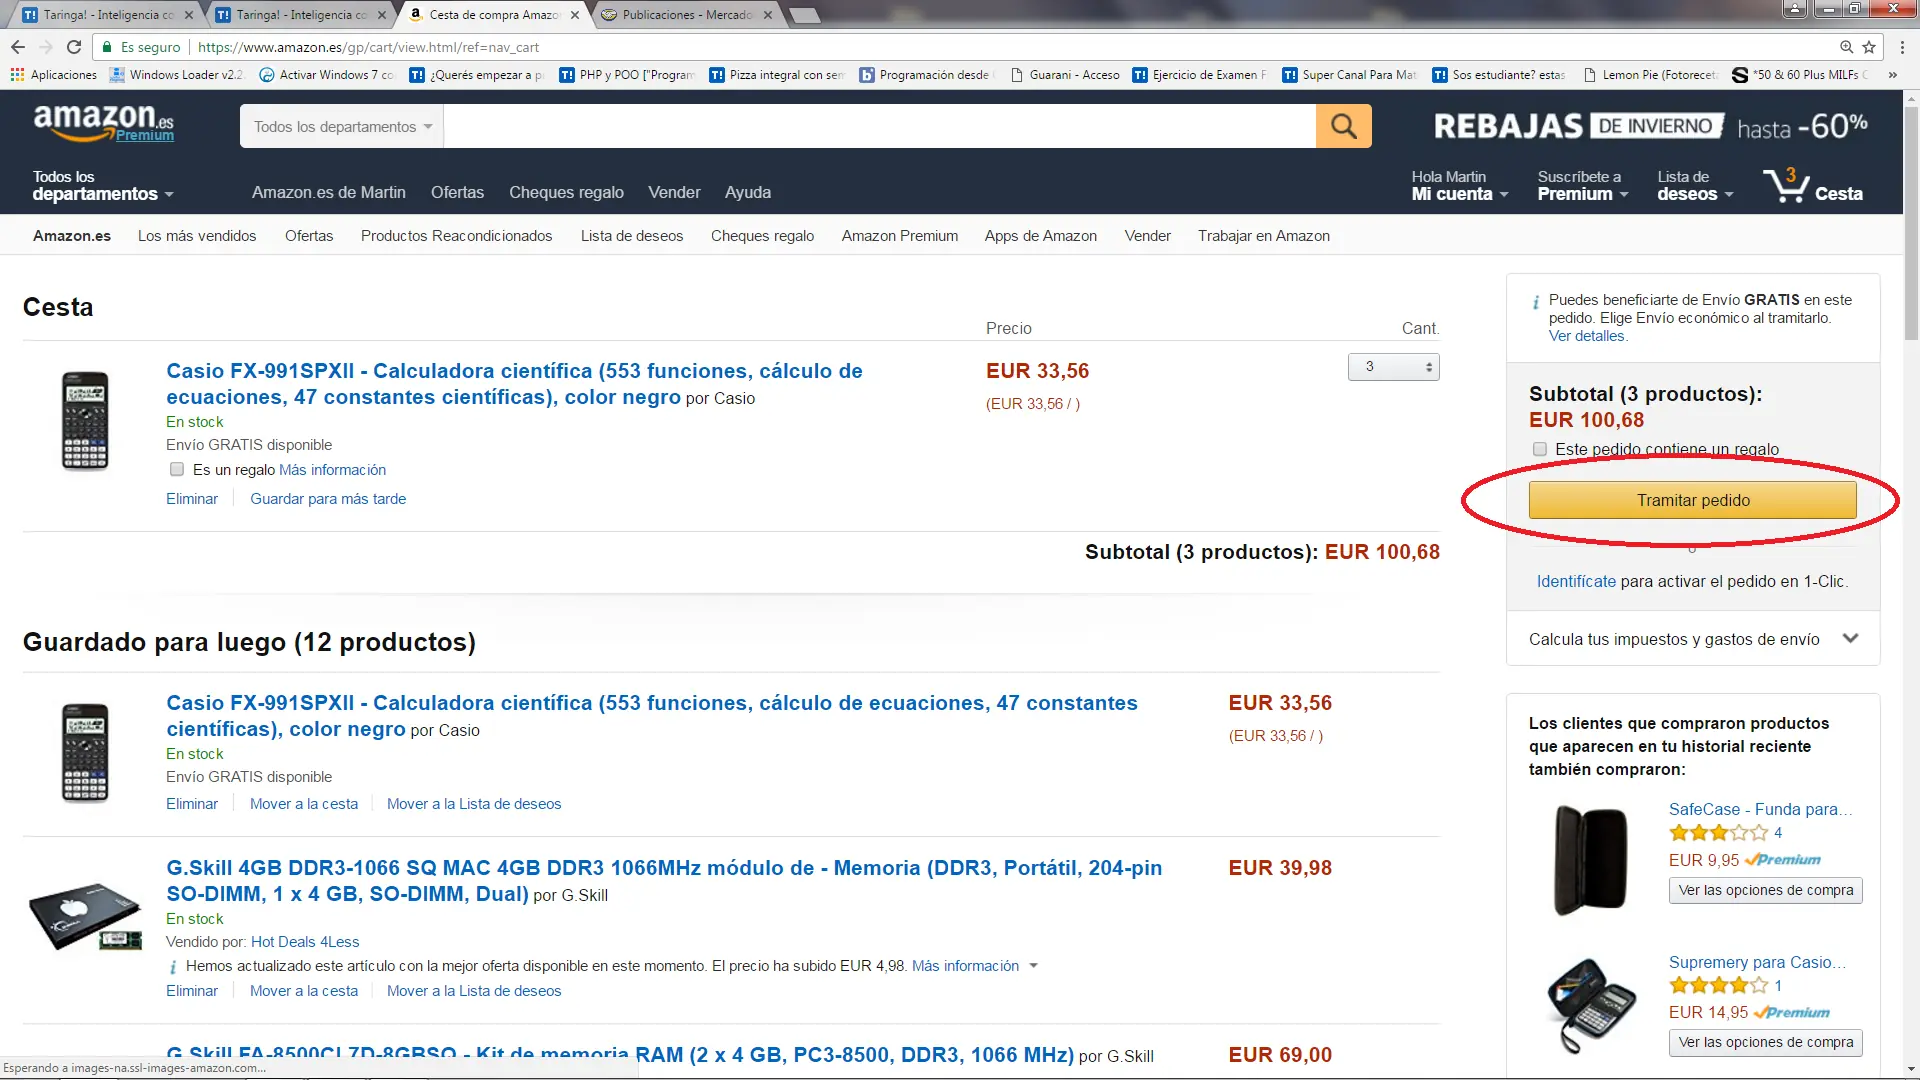Expand Todos los departamentos nav menu

(x=103, y=185)
